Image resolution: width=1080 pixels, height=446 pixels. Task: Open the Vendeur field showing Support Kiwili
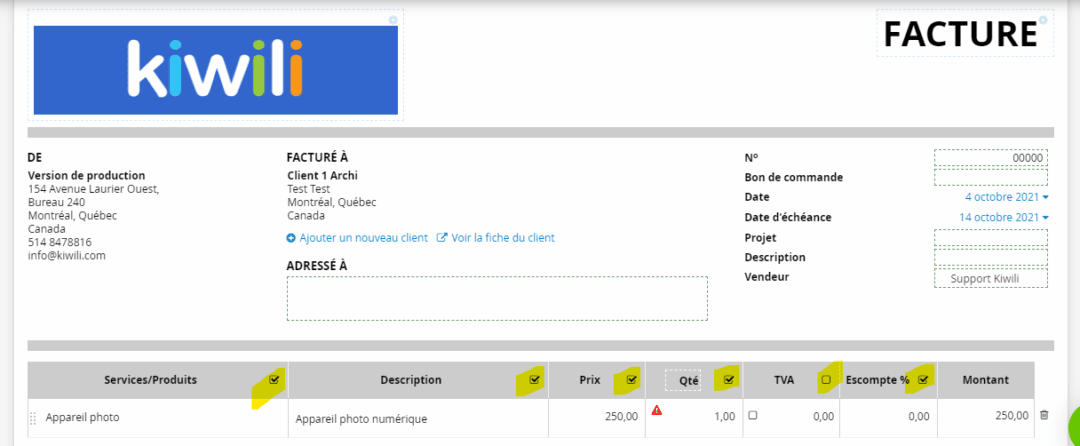pos(991,279)
